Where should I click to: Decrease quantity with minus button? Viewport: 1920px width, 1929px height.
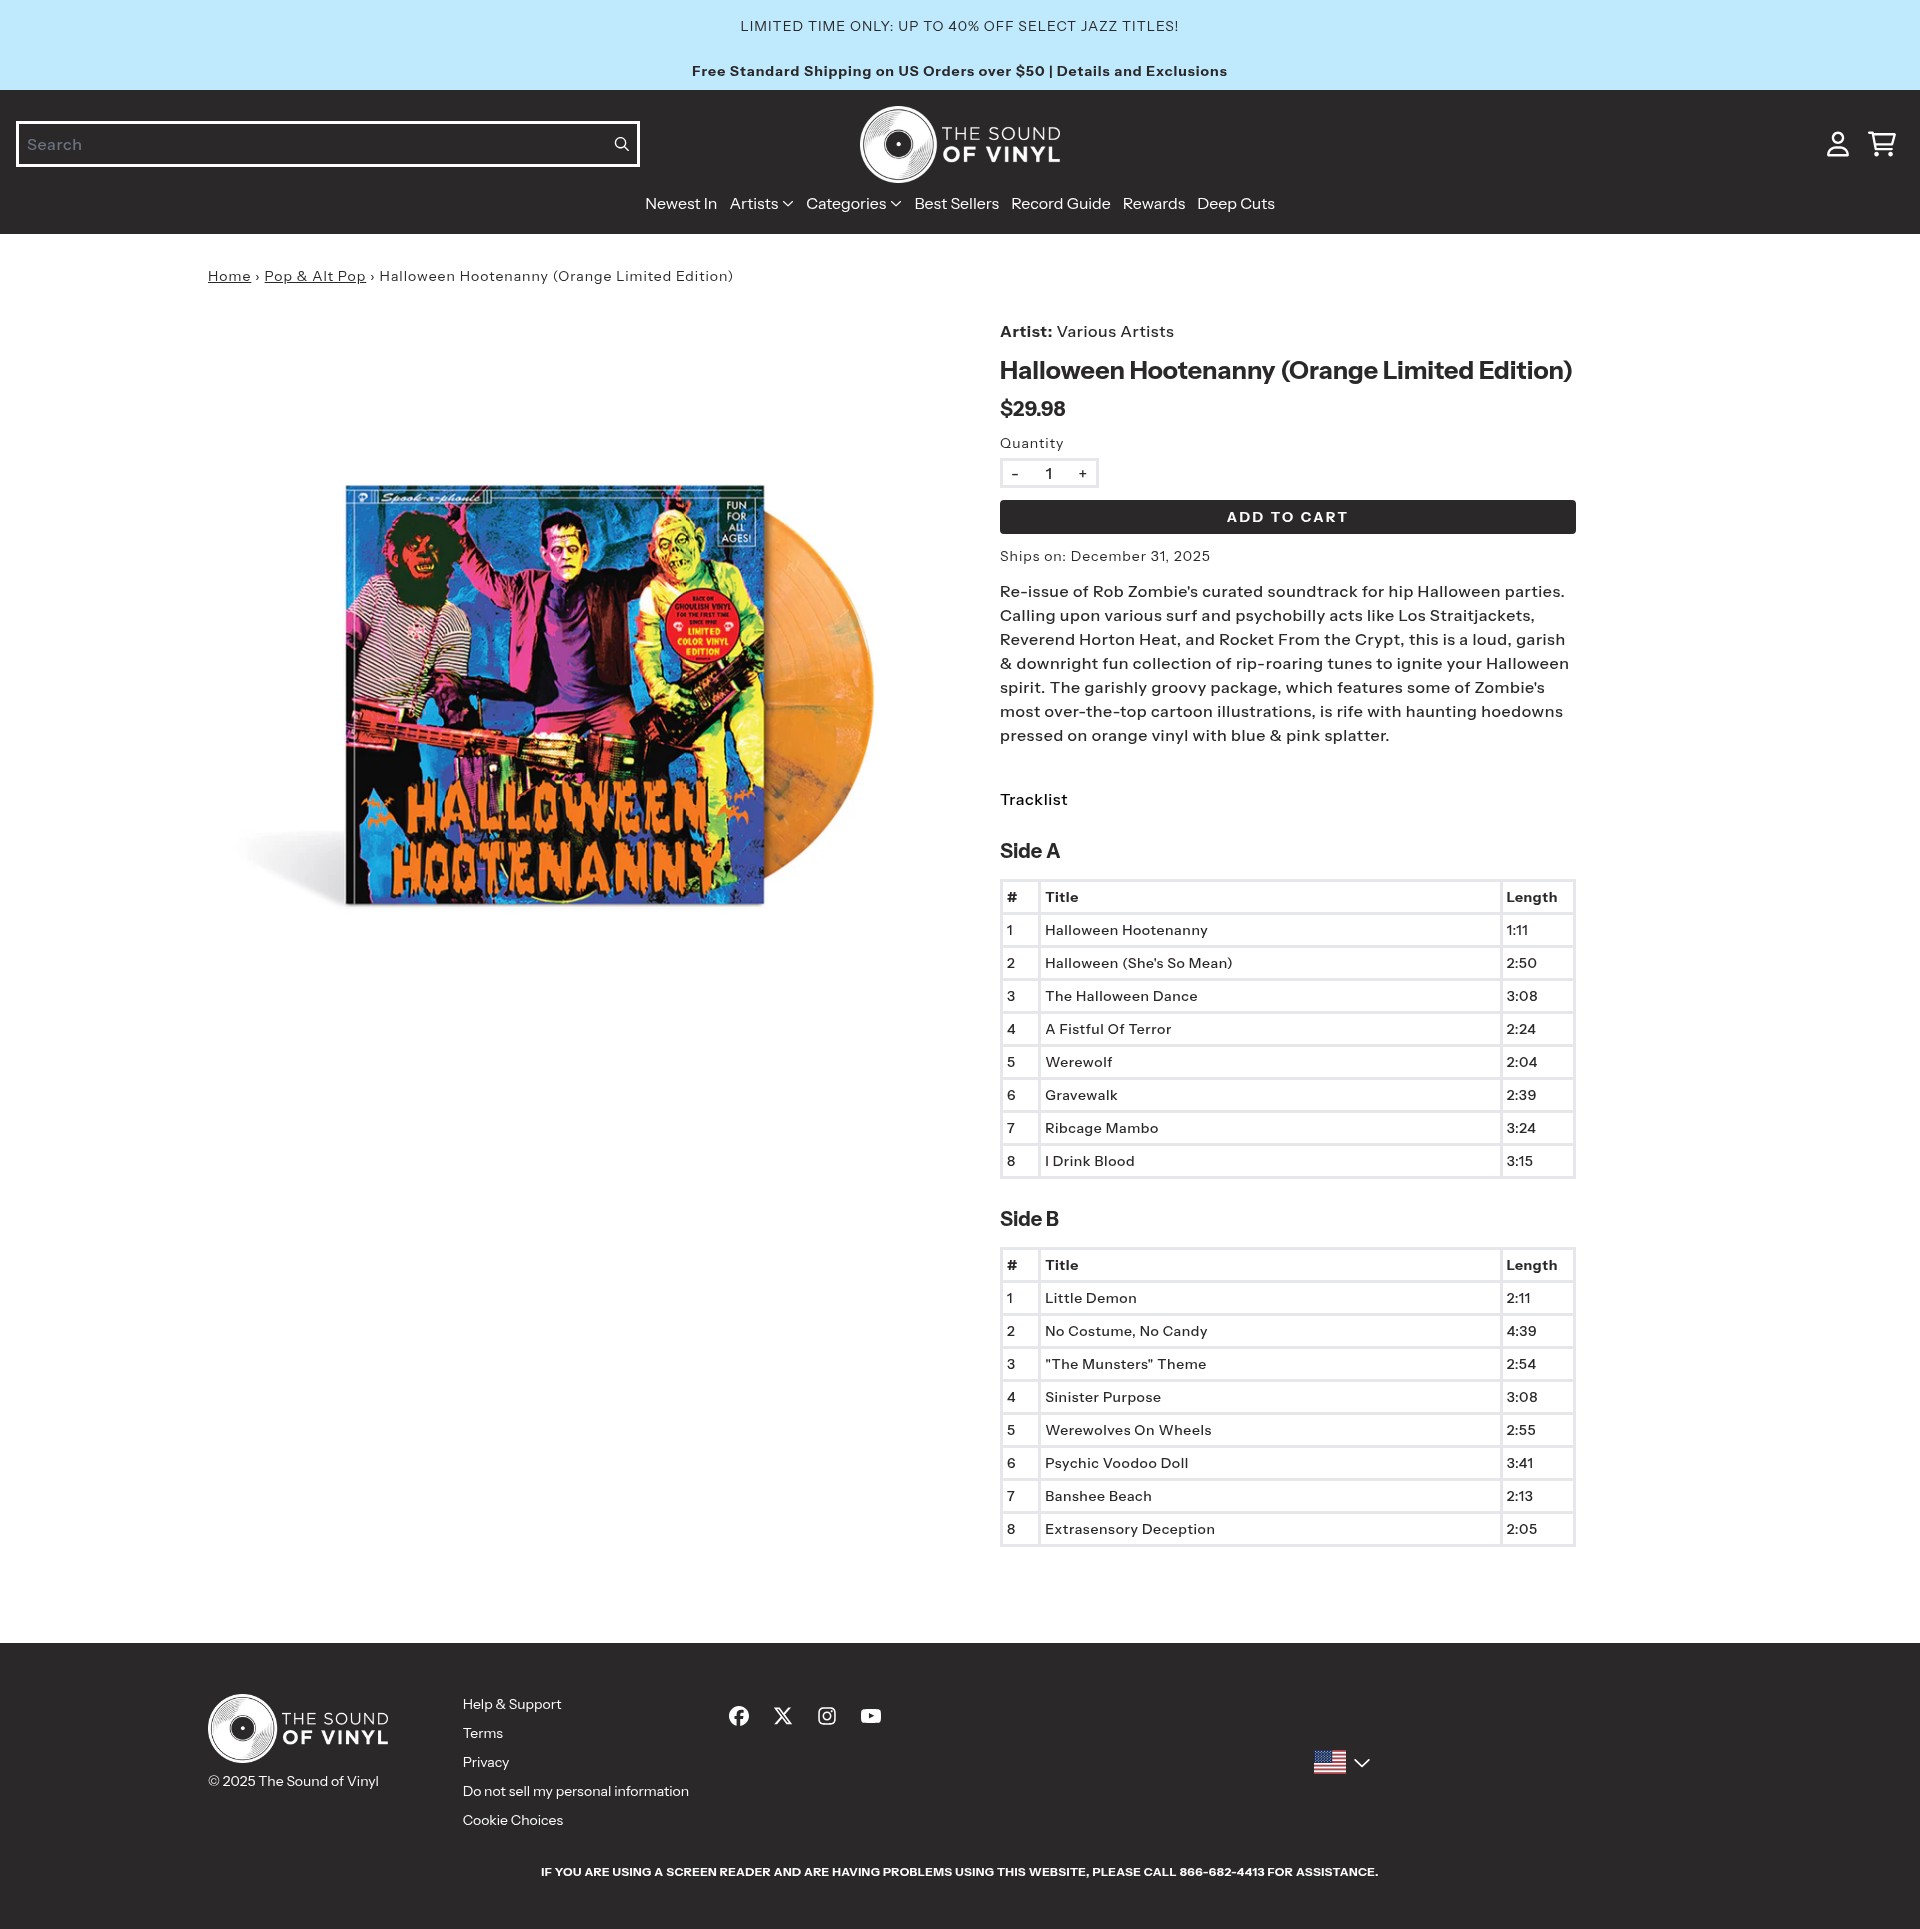coord(1015,474)
